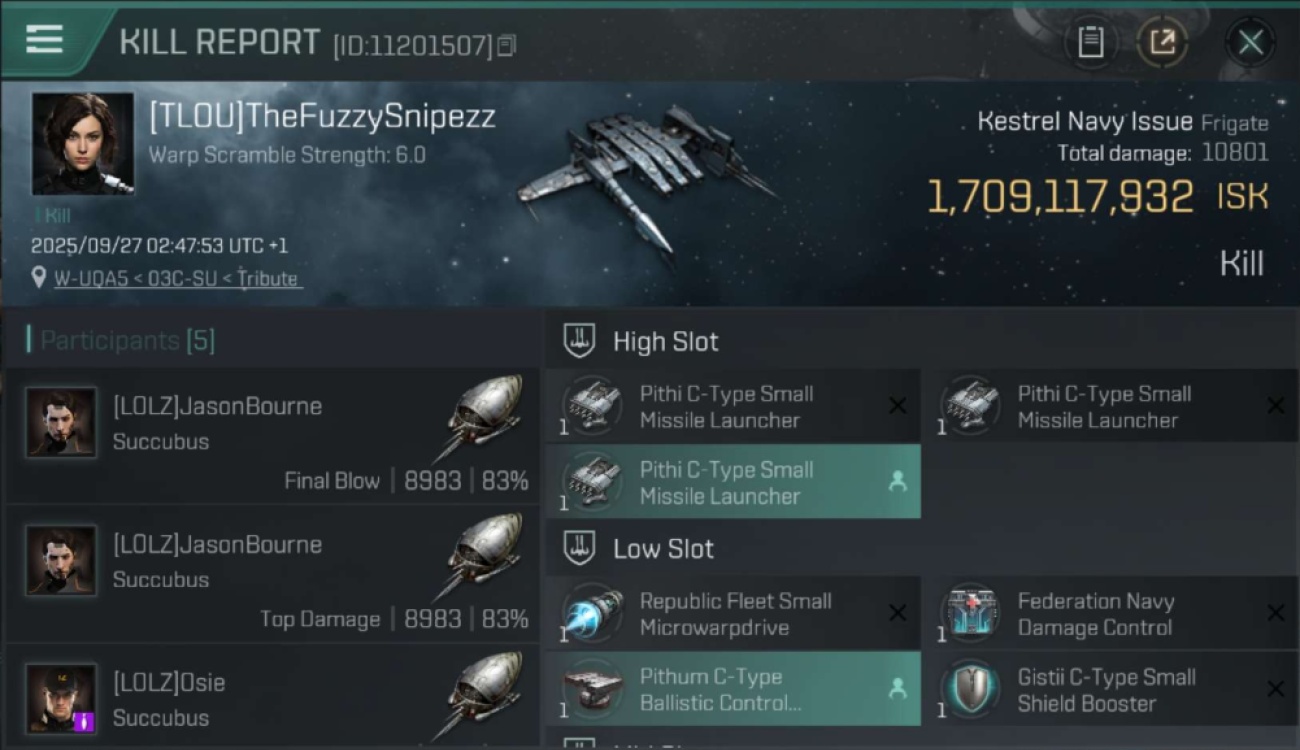Select JasonBourne Final Blow participant entry
This screenshot has height=750, width=1300.
270,437
